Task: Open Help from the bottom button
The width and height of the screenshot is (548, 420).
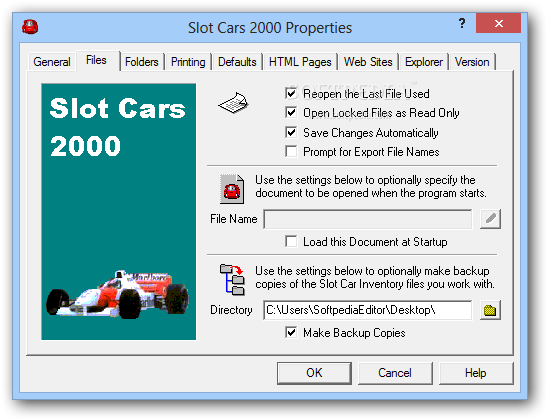Action: [x=476, y=373]
